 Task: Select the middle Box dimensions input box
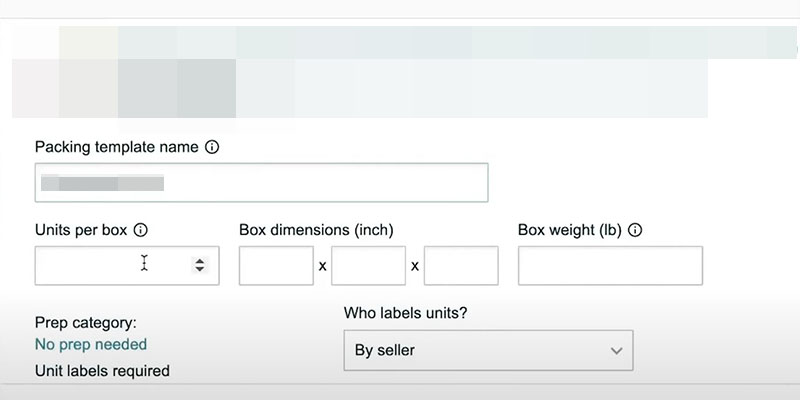coord(368,265)
